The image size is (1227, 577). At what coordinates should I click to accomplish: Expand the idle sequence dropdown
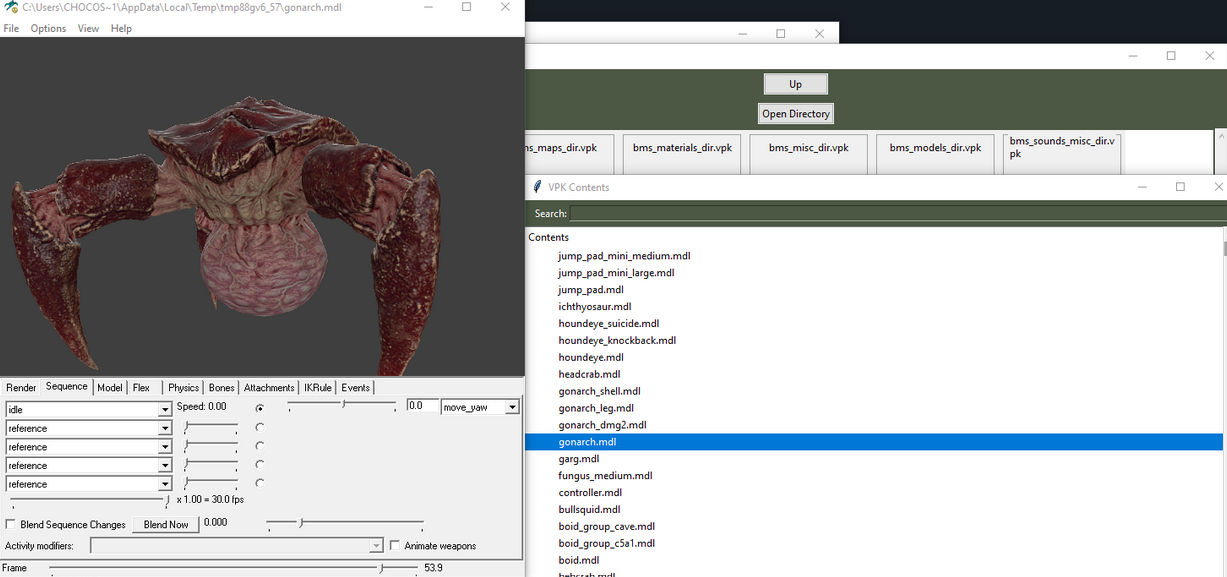pyautogui.click(x=165, y=410)
